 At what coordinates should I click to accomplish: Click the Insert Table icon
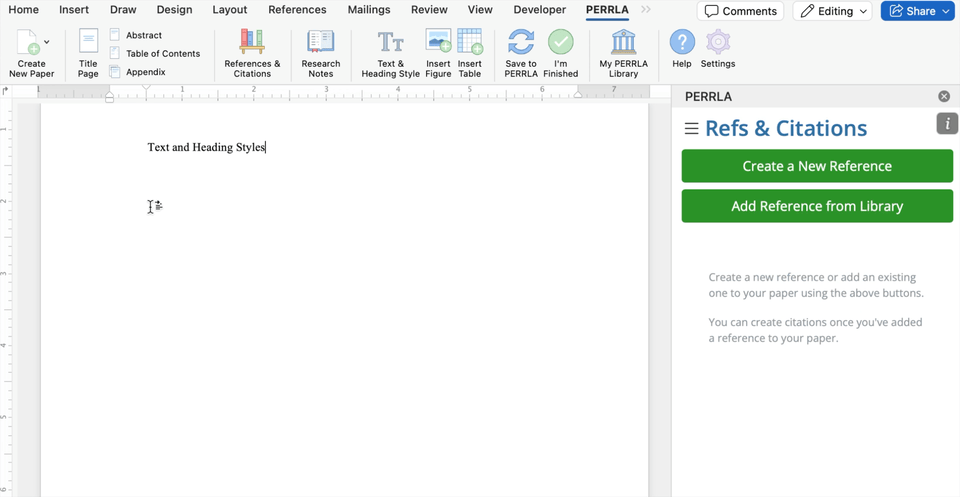[470, 41]
